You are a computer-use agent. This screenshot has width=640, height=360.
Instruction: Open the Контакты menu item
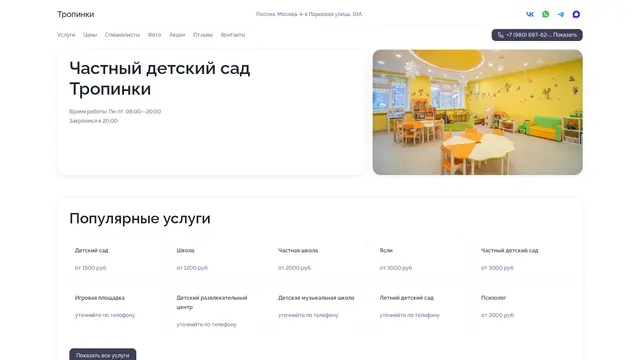tap(233, 35)
